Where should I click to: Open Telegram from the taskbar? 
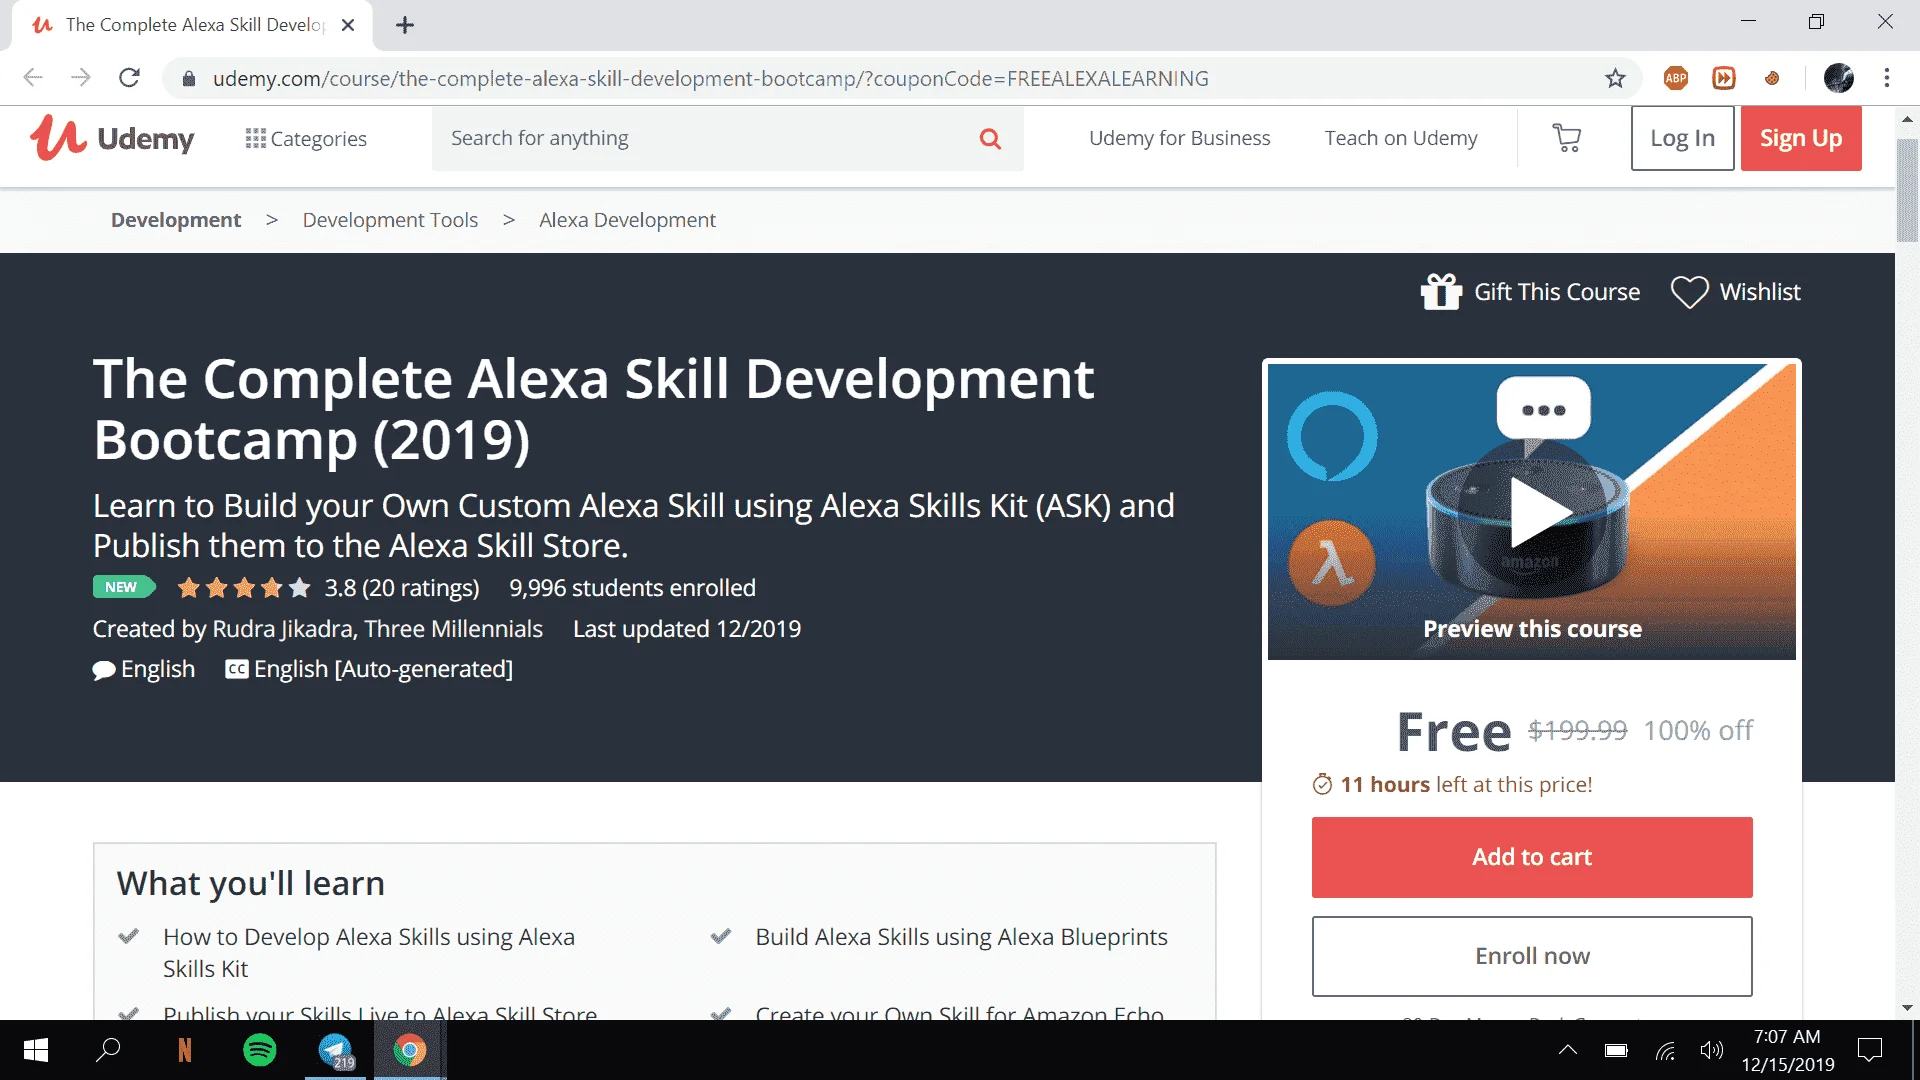click(x=336, y=1050)
